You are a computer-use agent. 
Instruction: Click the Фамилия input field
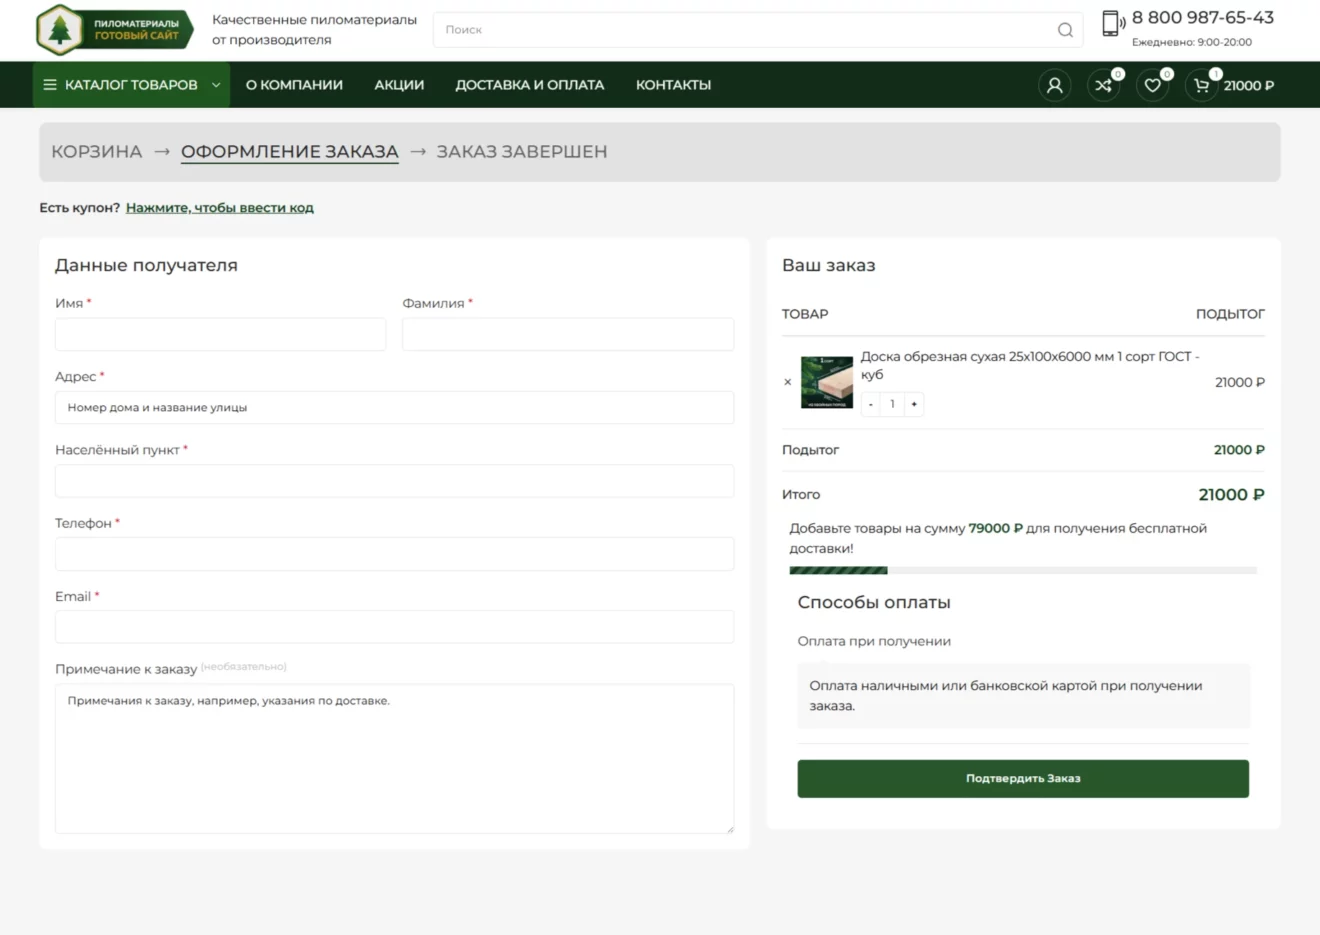click(568, 334)
